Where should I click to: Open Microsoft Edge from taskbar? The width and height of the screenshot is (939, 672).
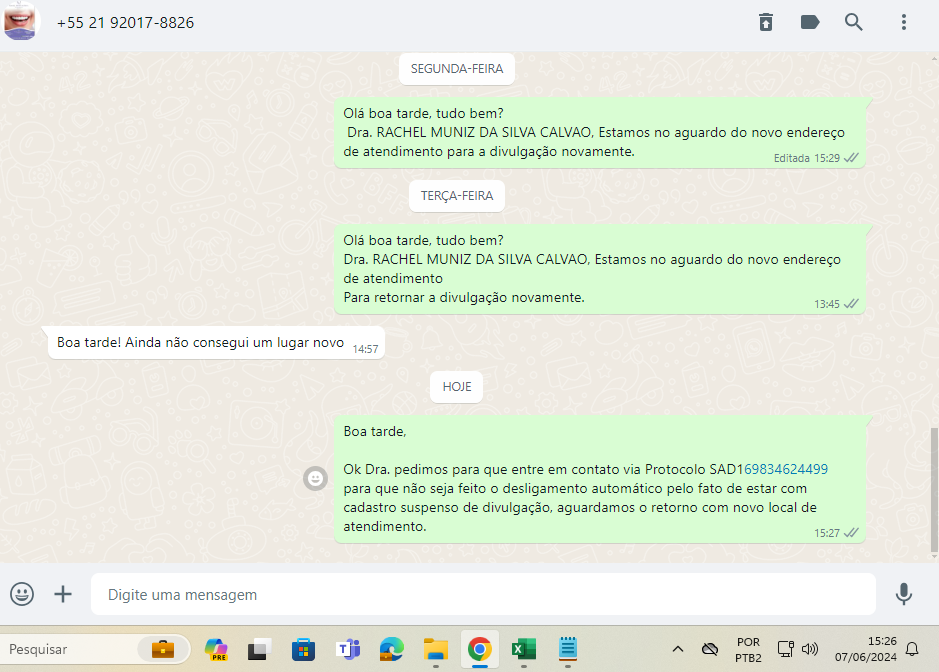[392, 649]
